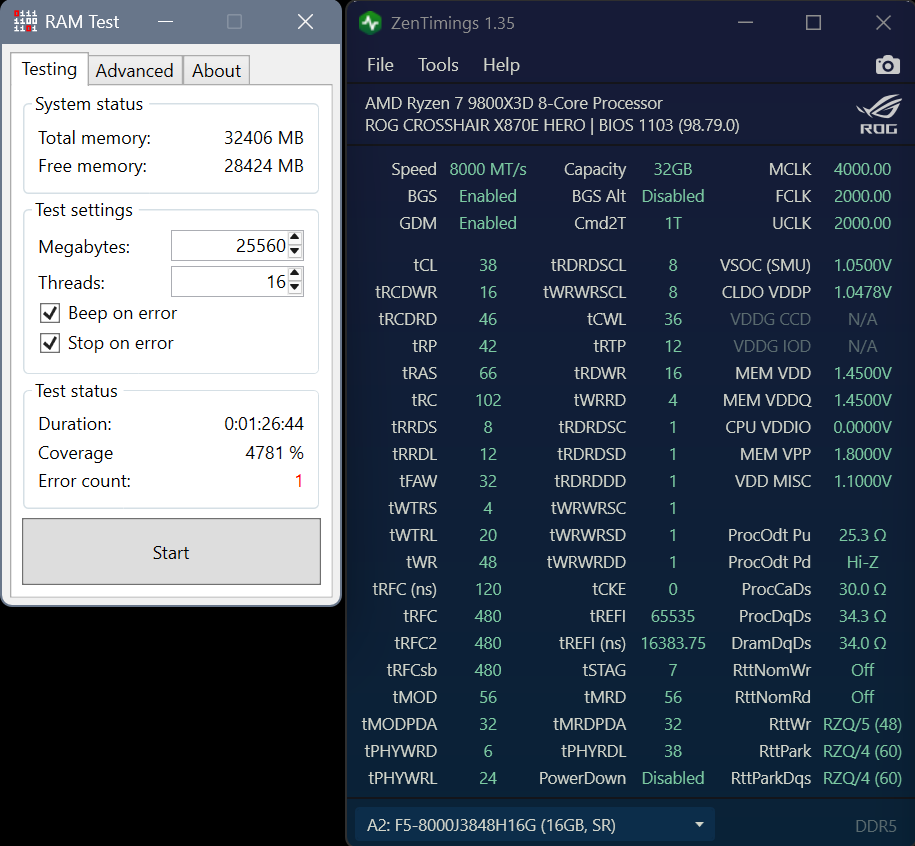Take a ZenTimings screenshot with the camera icon

pos(887,65)
